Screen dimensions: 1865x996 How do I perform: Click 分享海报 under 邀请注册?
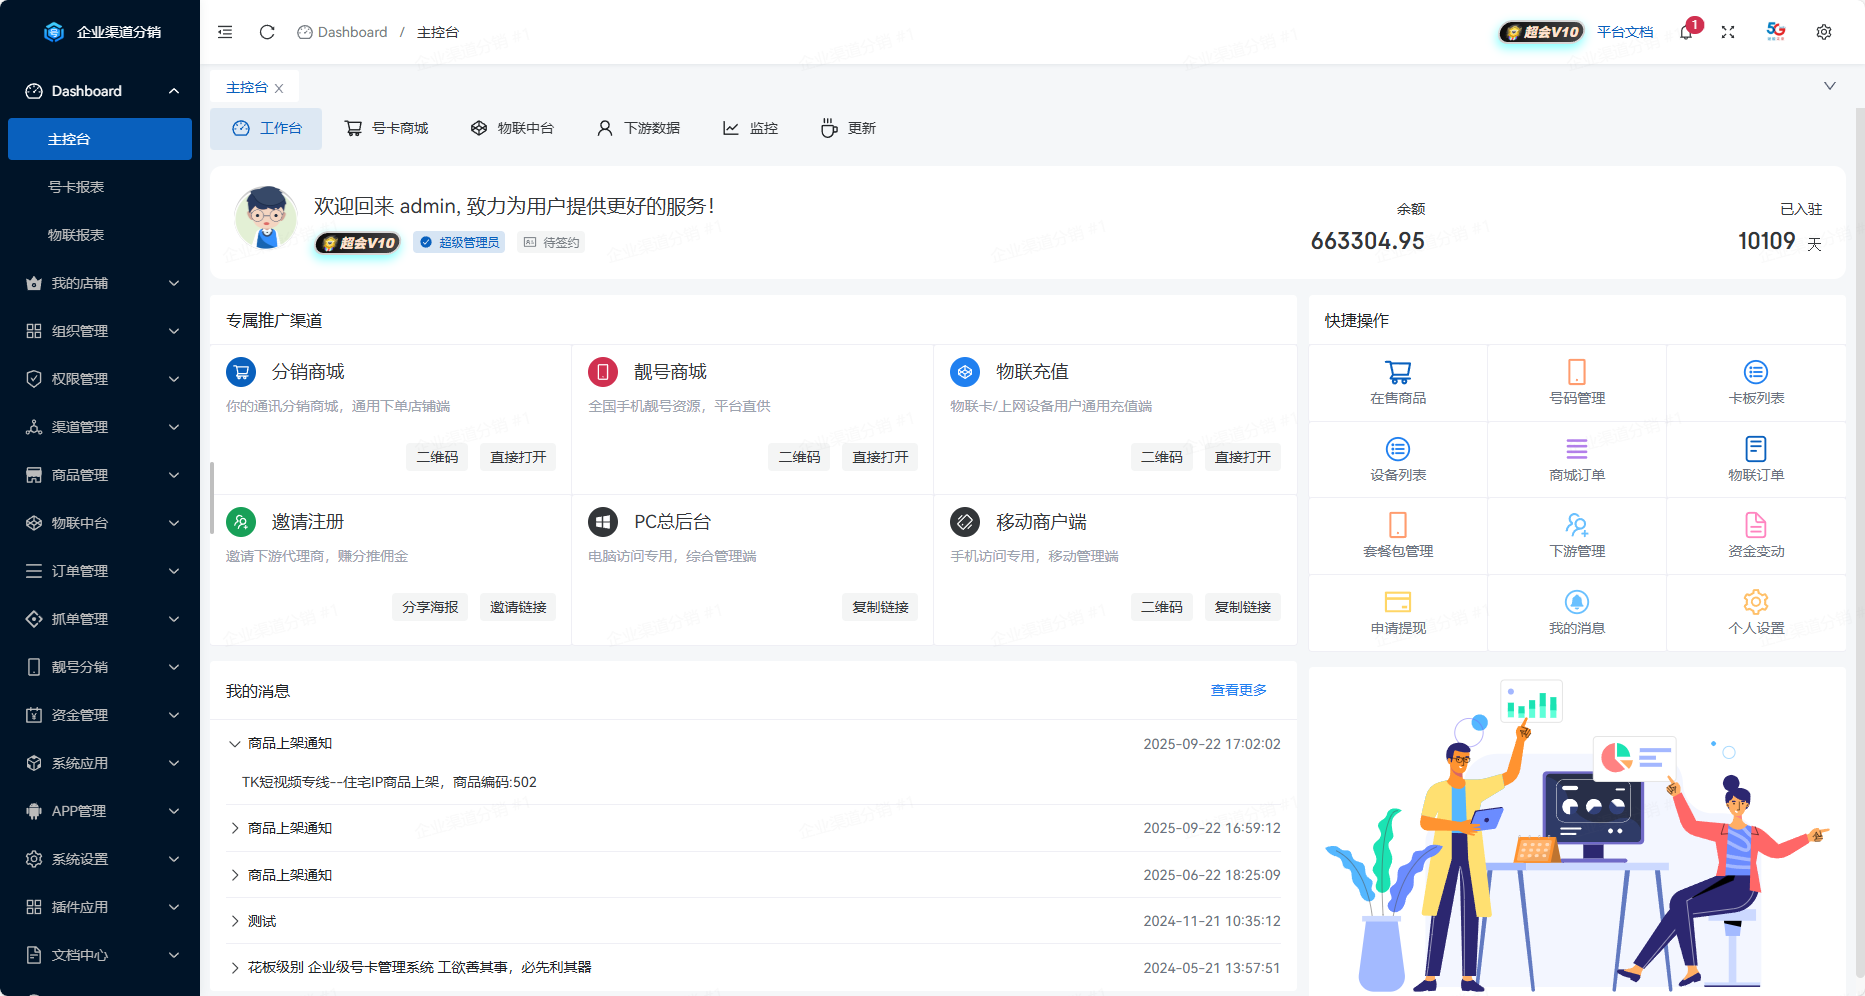[x=430, y=606]
